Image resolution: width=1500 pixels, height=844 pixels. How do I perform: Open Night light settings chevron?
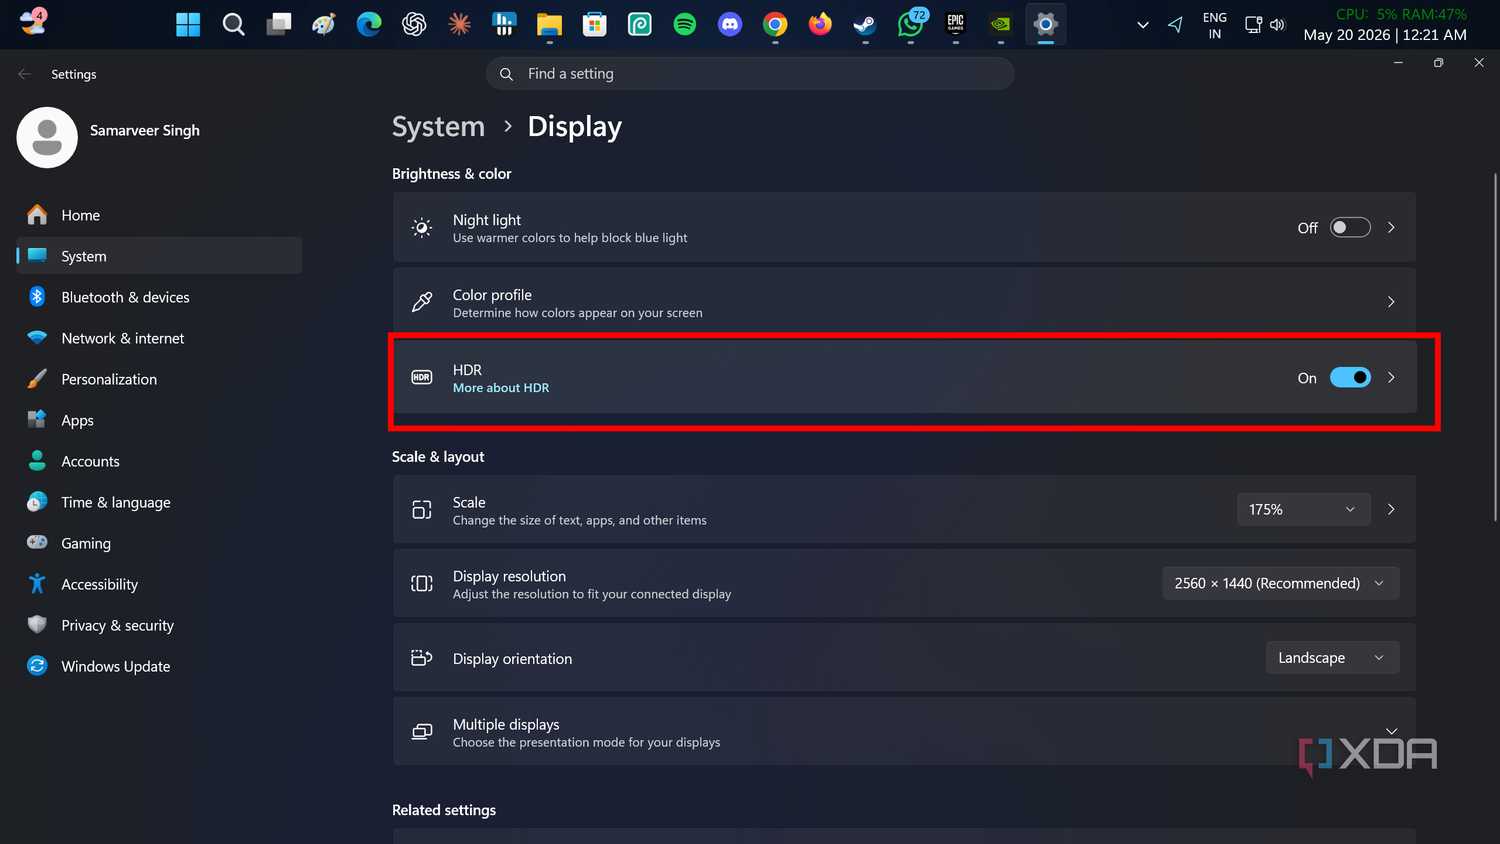1391,228
